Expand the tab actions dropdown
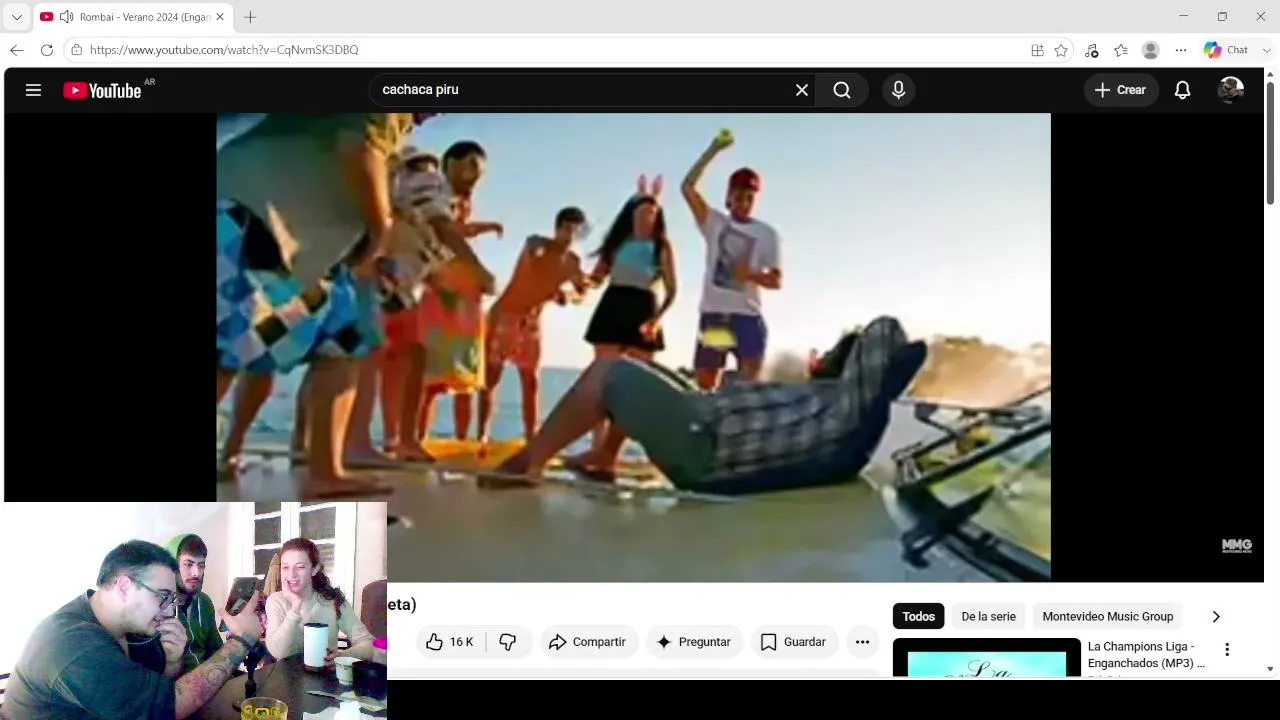The height and width of the screenshot is (720, 1280). (16, 17)
